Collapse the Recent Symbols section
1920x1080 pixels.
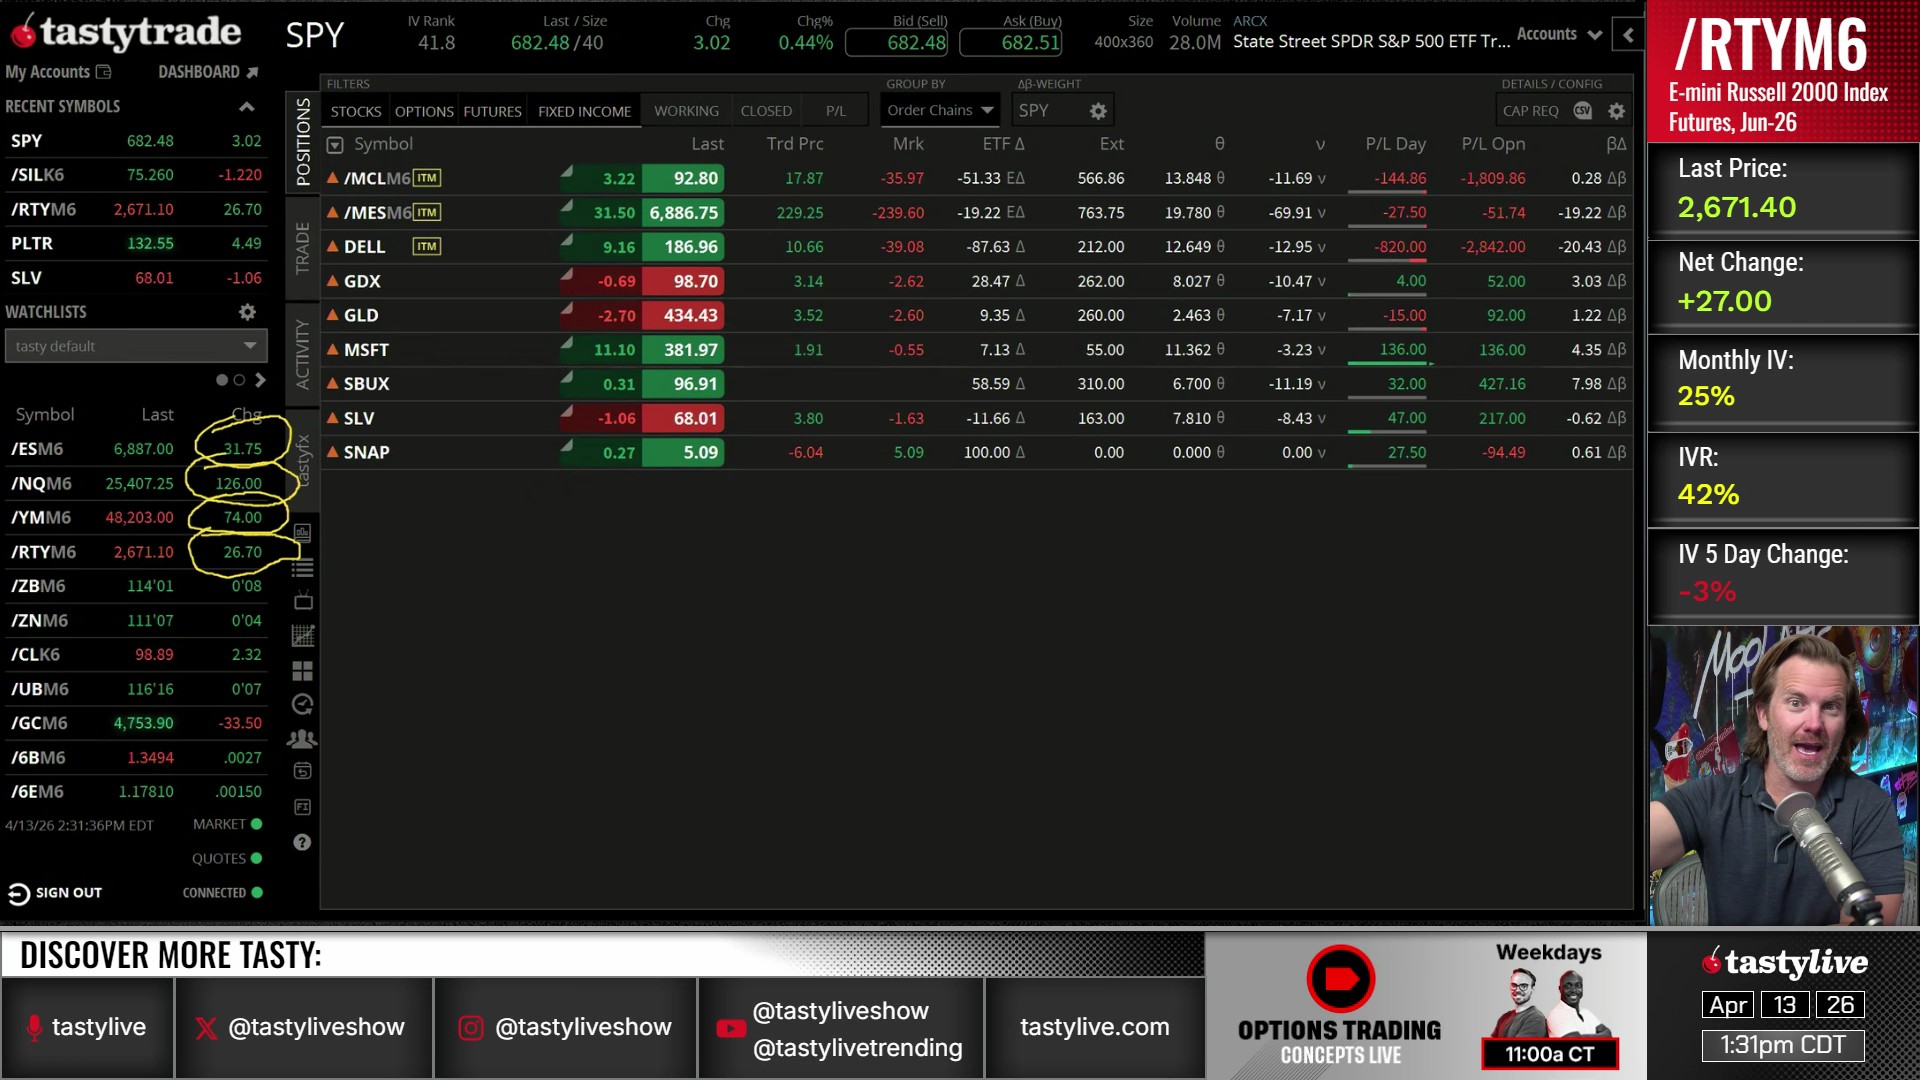pyautogui.click(x=247, y=107)
